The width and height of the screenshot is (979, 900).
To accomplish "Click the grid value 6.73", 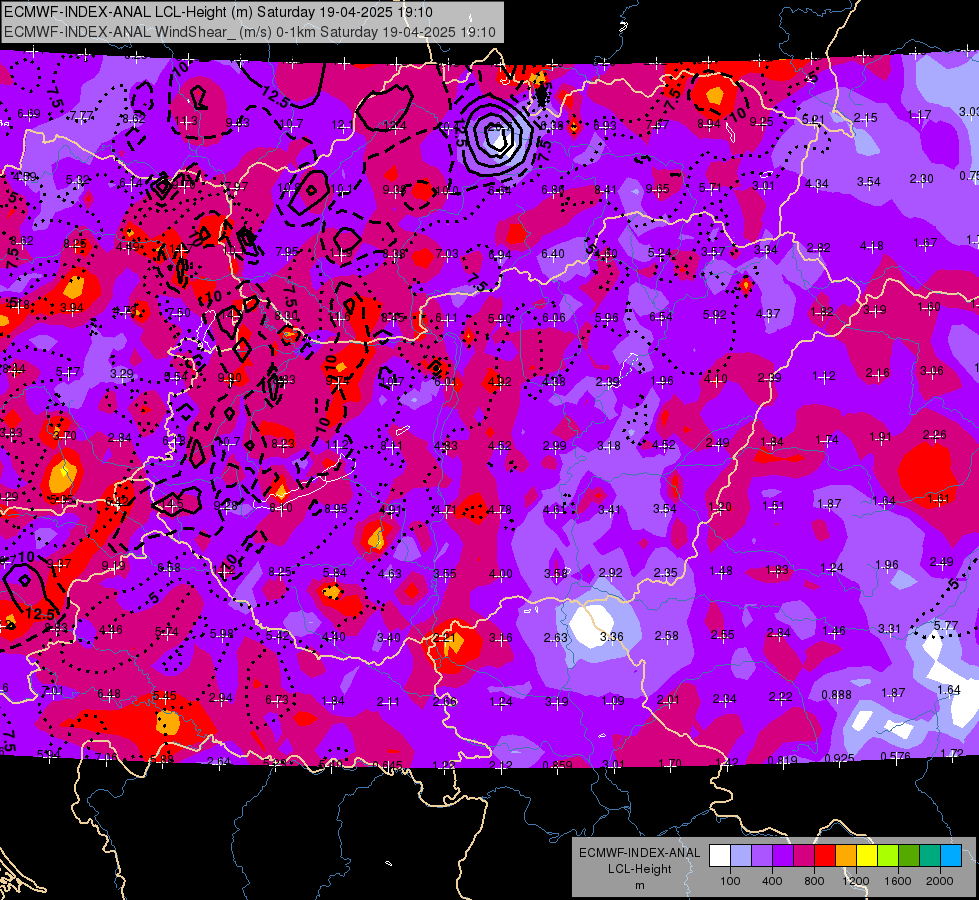I will click(277, 700).
